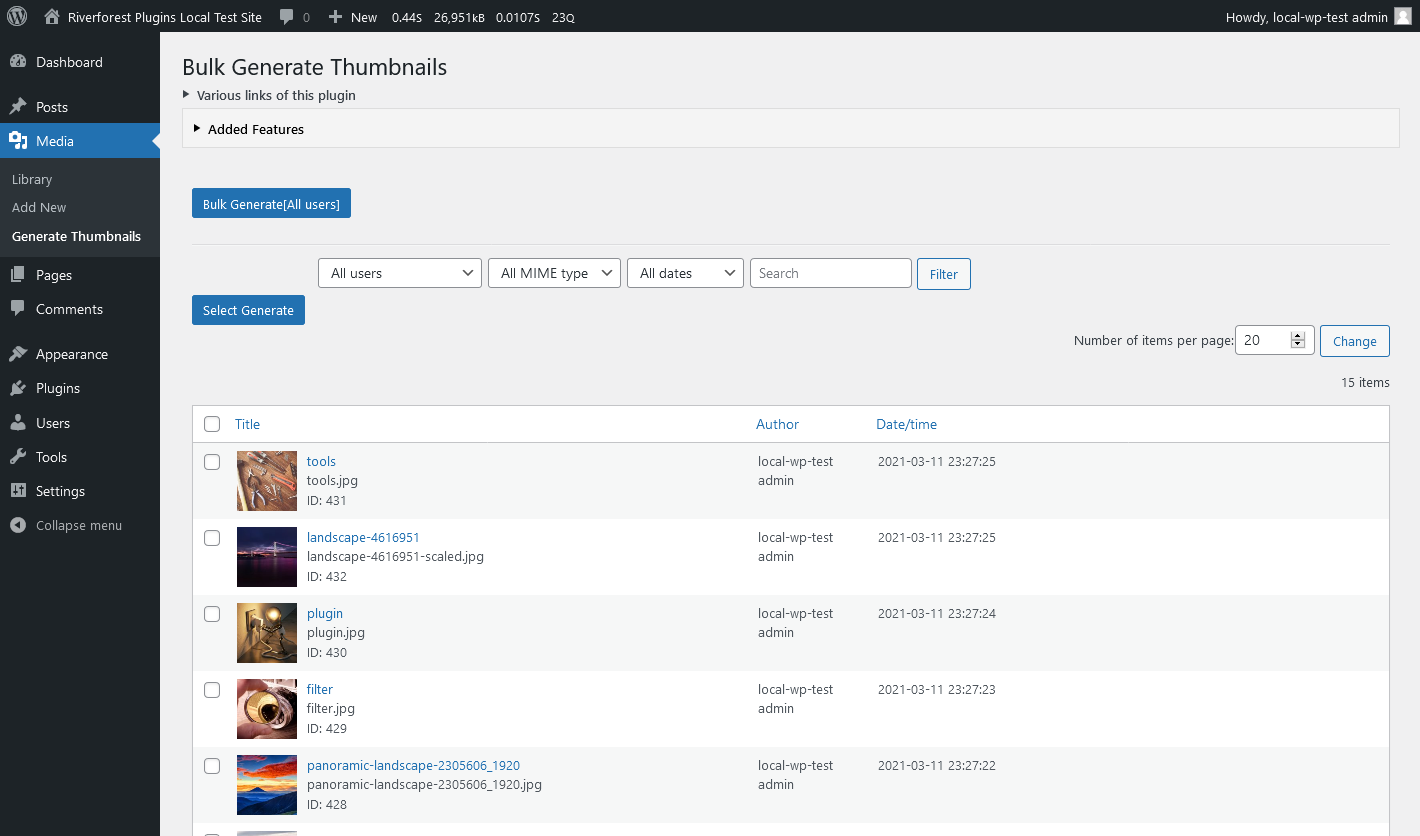Click the Search input field
1420x836 pixels.
tap(830, 273)
